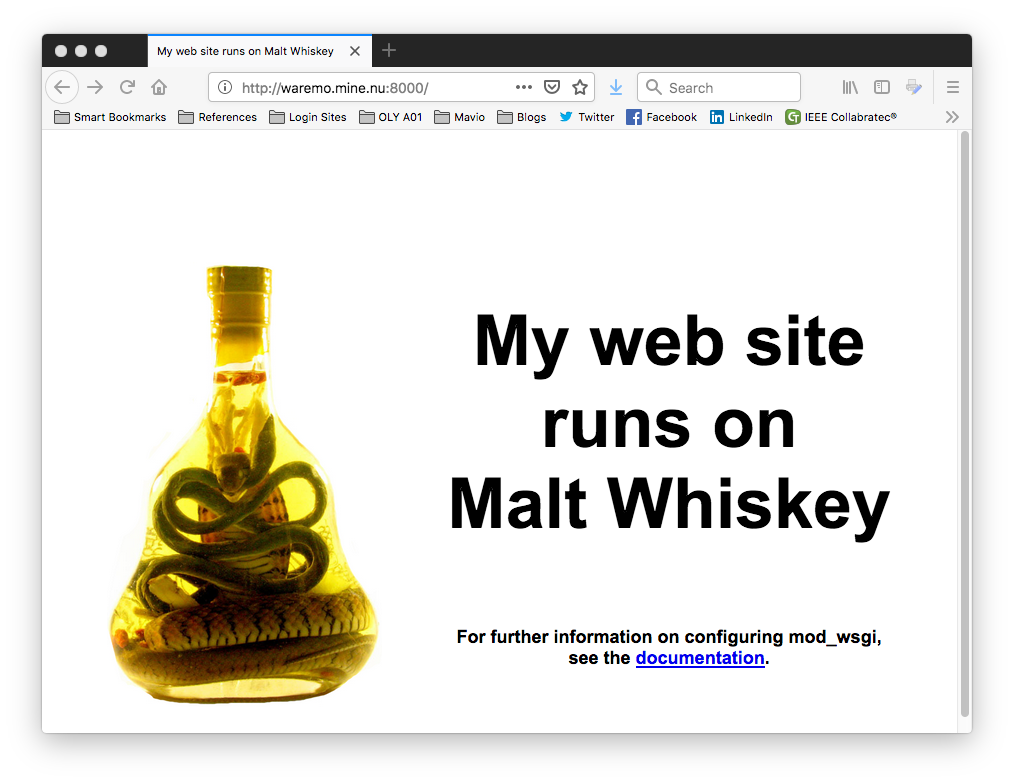Open the Facebook bookmark

pos(662,117)
